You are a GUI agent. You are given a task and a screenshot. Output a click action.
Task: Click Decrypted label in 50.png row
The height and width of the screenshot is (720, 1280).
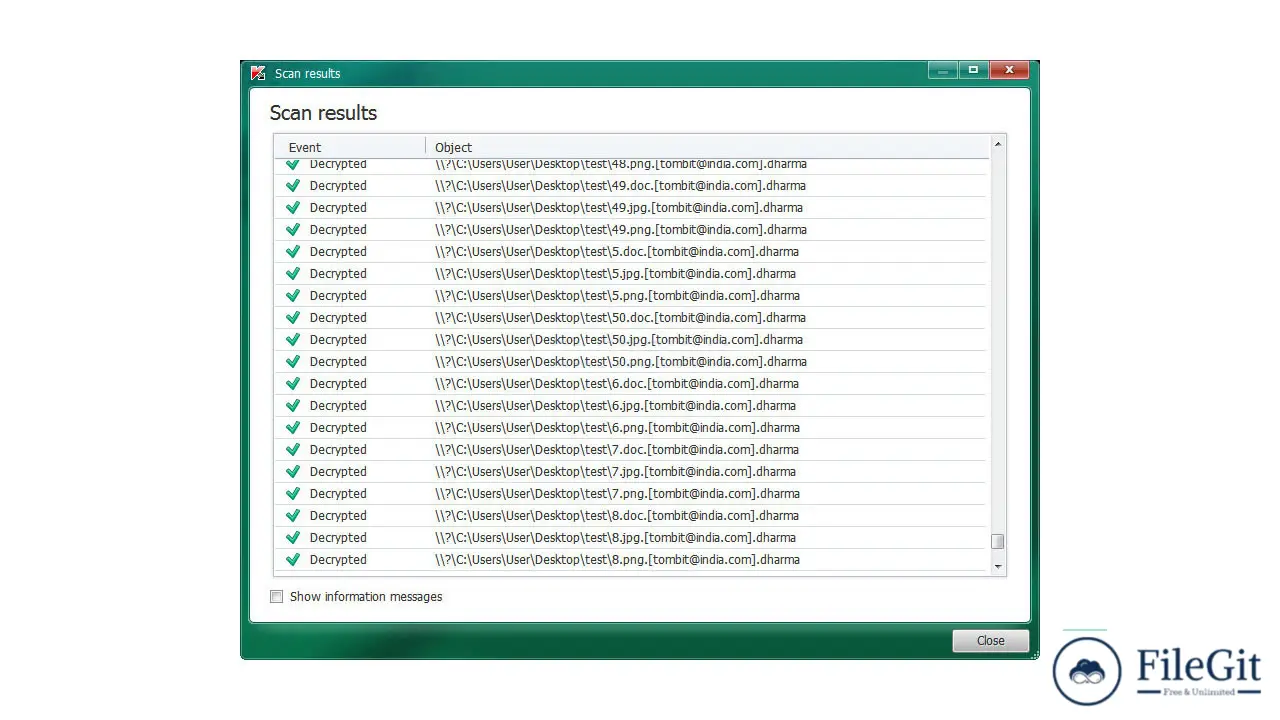coord(338,361)
